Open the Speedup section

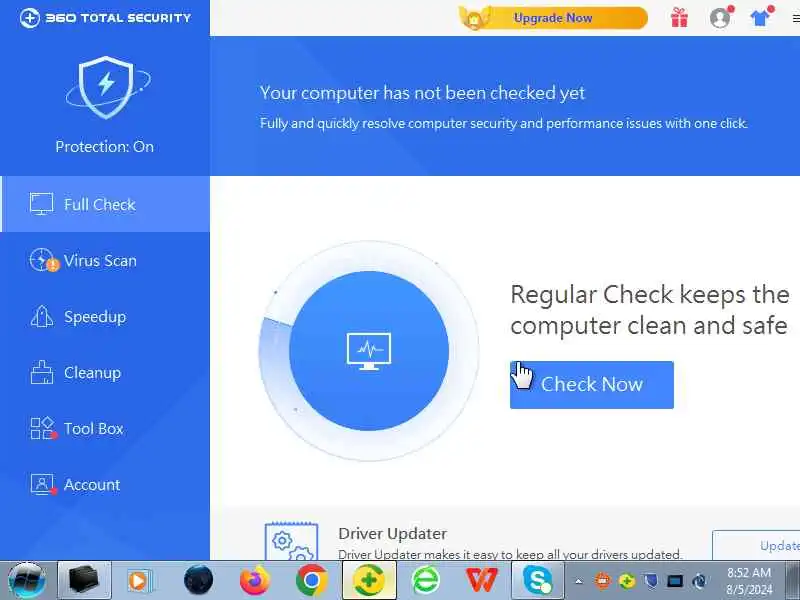[x=105, y=316]
